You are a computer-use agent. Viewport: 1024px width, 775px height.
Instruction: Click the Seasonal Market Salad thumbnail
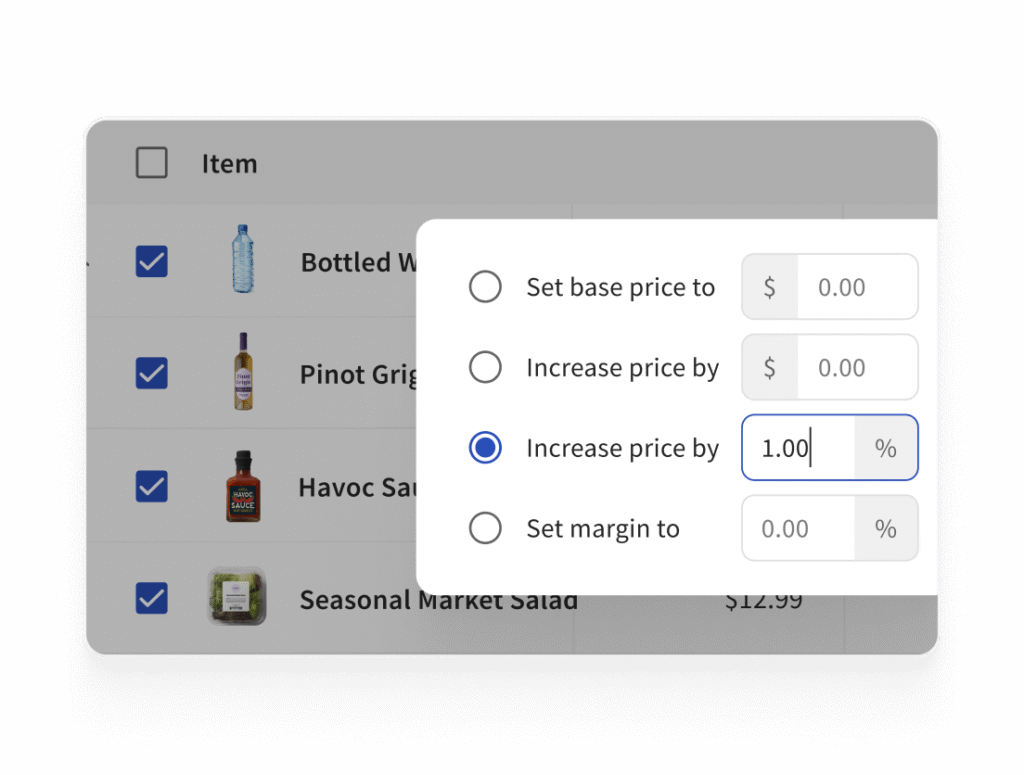coord(237,597)
